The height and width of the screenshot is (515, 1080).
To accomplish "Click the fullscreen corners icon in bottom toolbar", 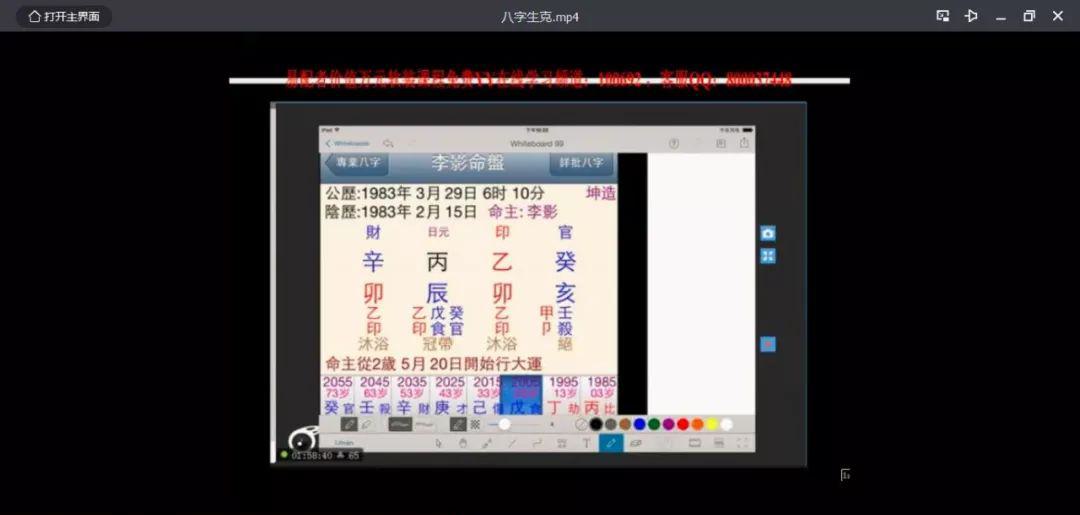I will (x=742, y=443).
